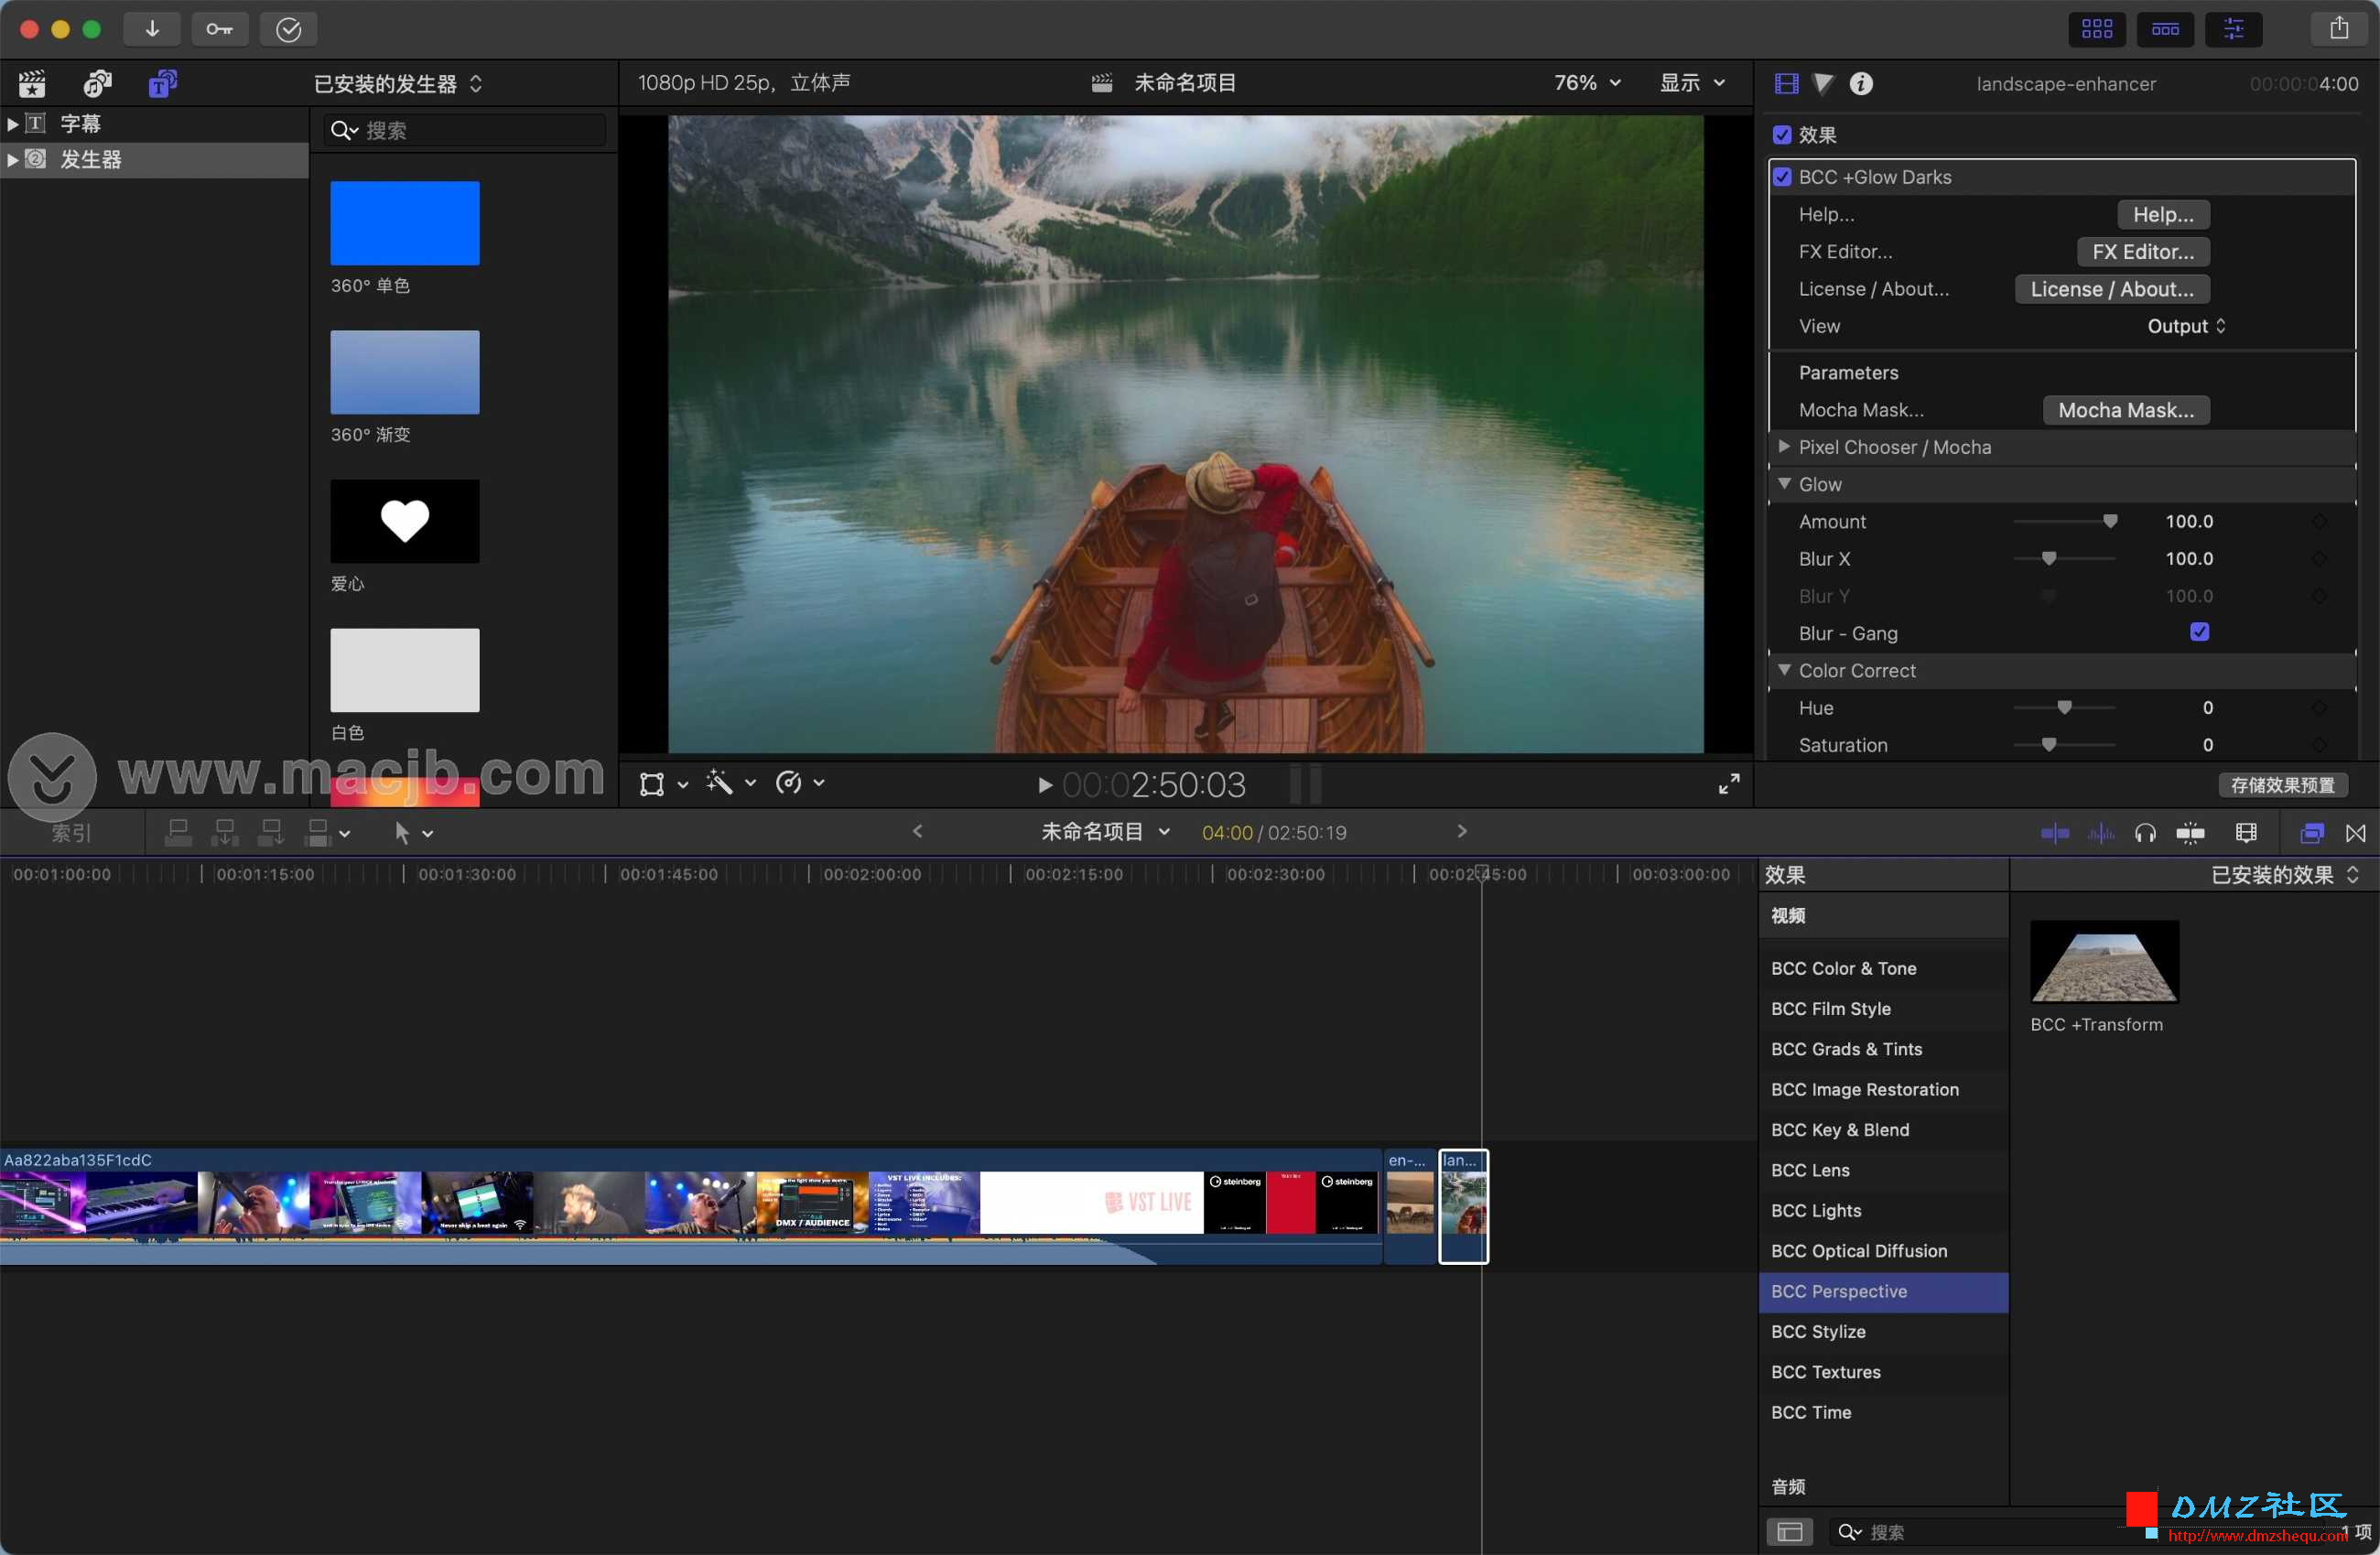Image resolution: width=2380 pixels, height=1555 pixels.
Task: Toggle the effects browser icon
Action: [2311, 833]
